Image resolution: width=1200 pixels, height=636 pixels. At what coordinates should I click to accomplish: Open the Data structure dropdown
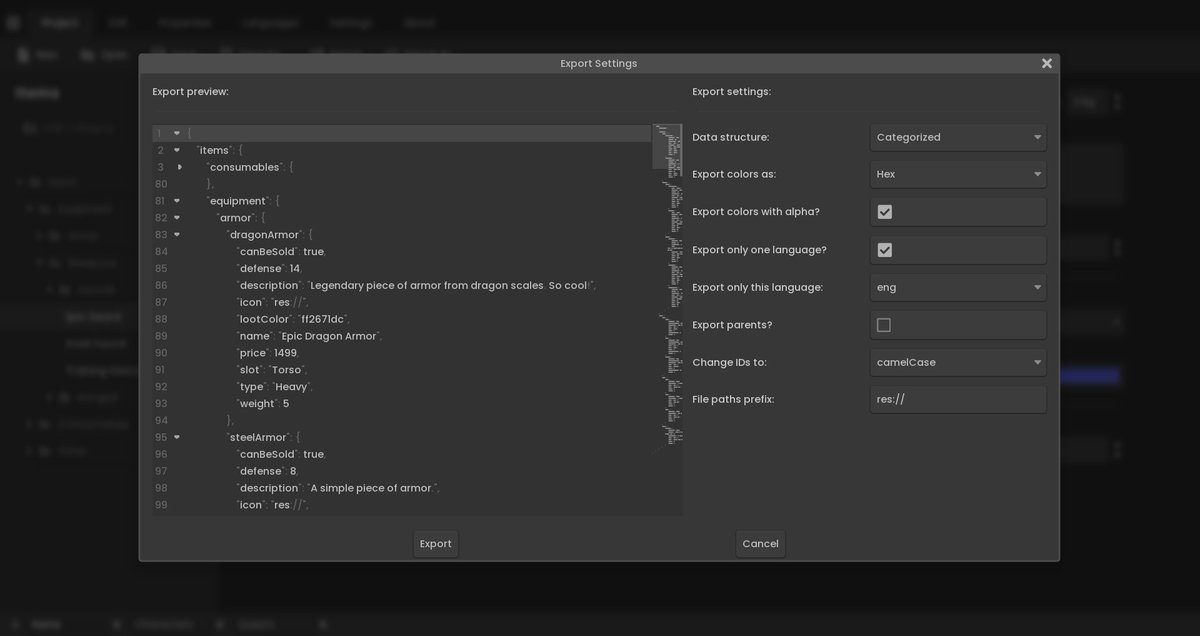coord(958,137)
